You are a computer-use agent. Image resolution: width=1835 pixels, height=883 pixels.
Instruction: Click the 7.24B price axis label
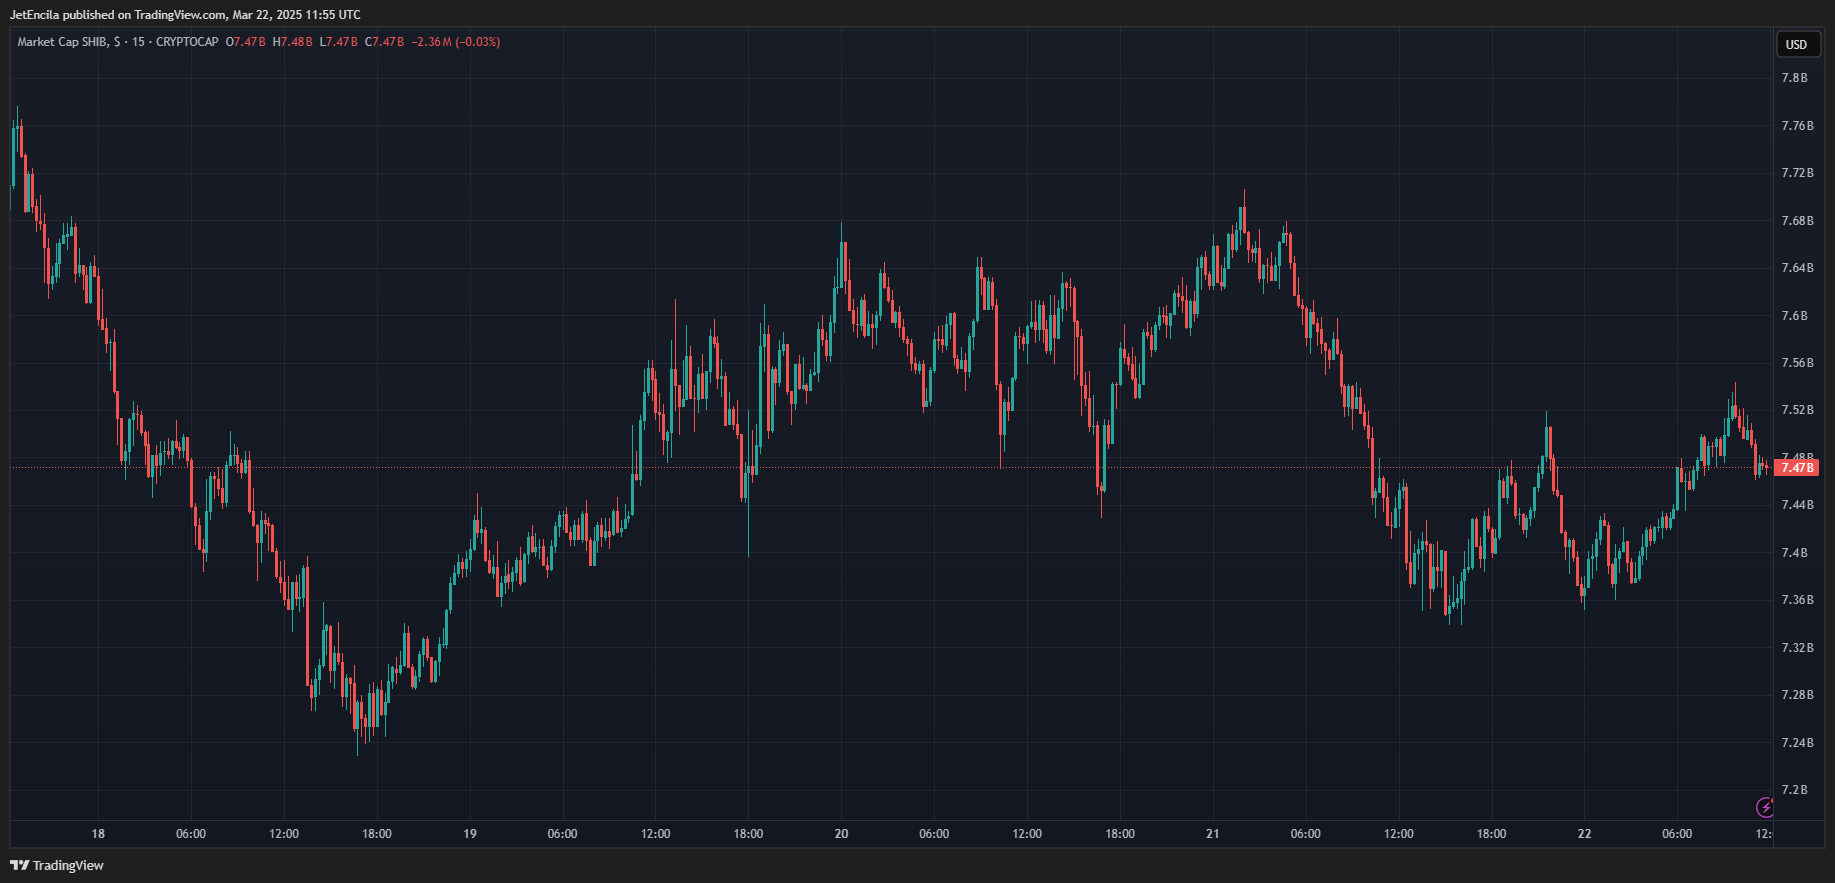1796,743
